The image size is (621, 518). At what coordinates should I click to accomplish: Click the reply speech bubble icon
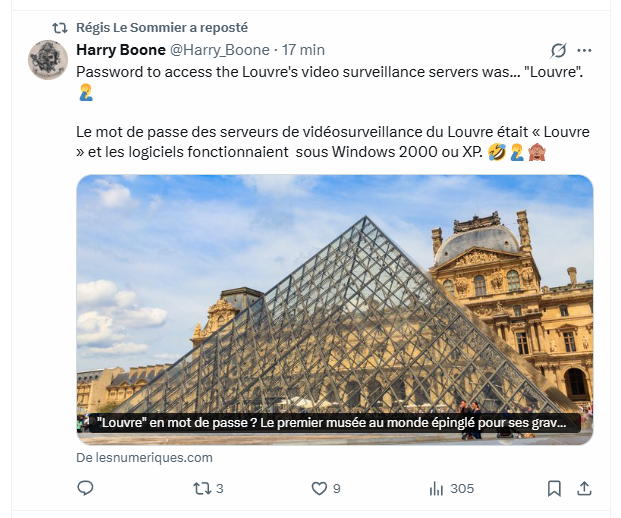pos(86,488)
